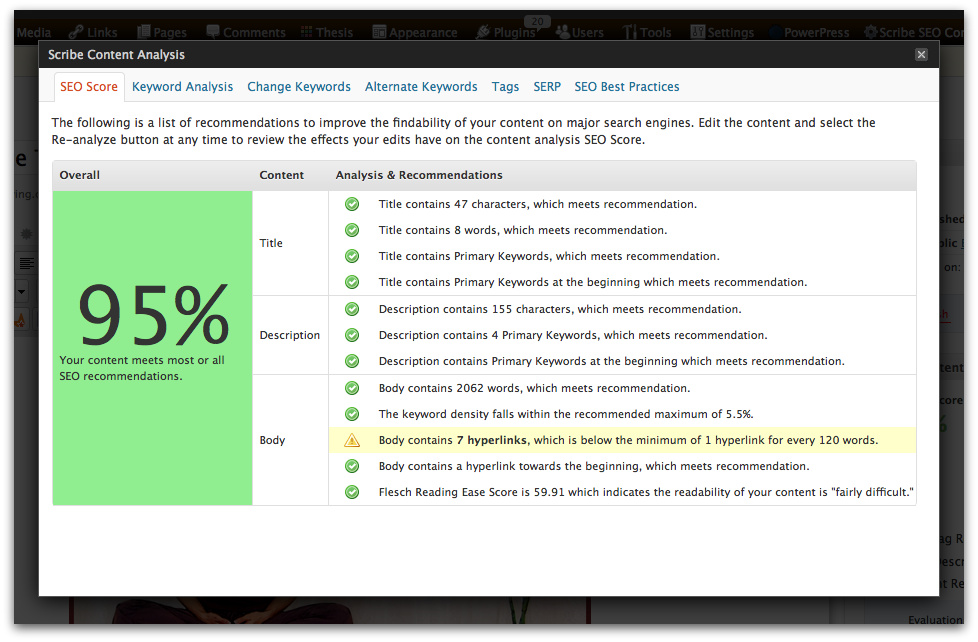Viewport: 978px width, 642px height.
Task: Click the Scribe SEO gear icon in the background menu
Action: click(870, 32)
